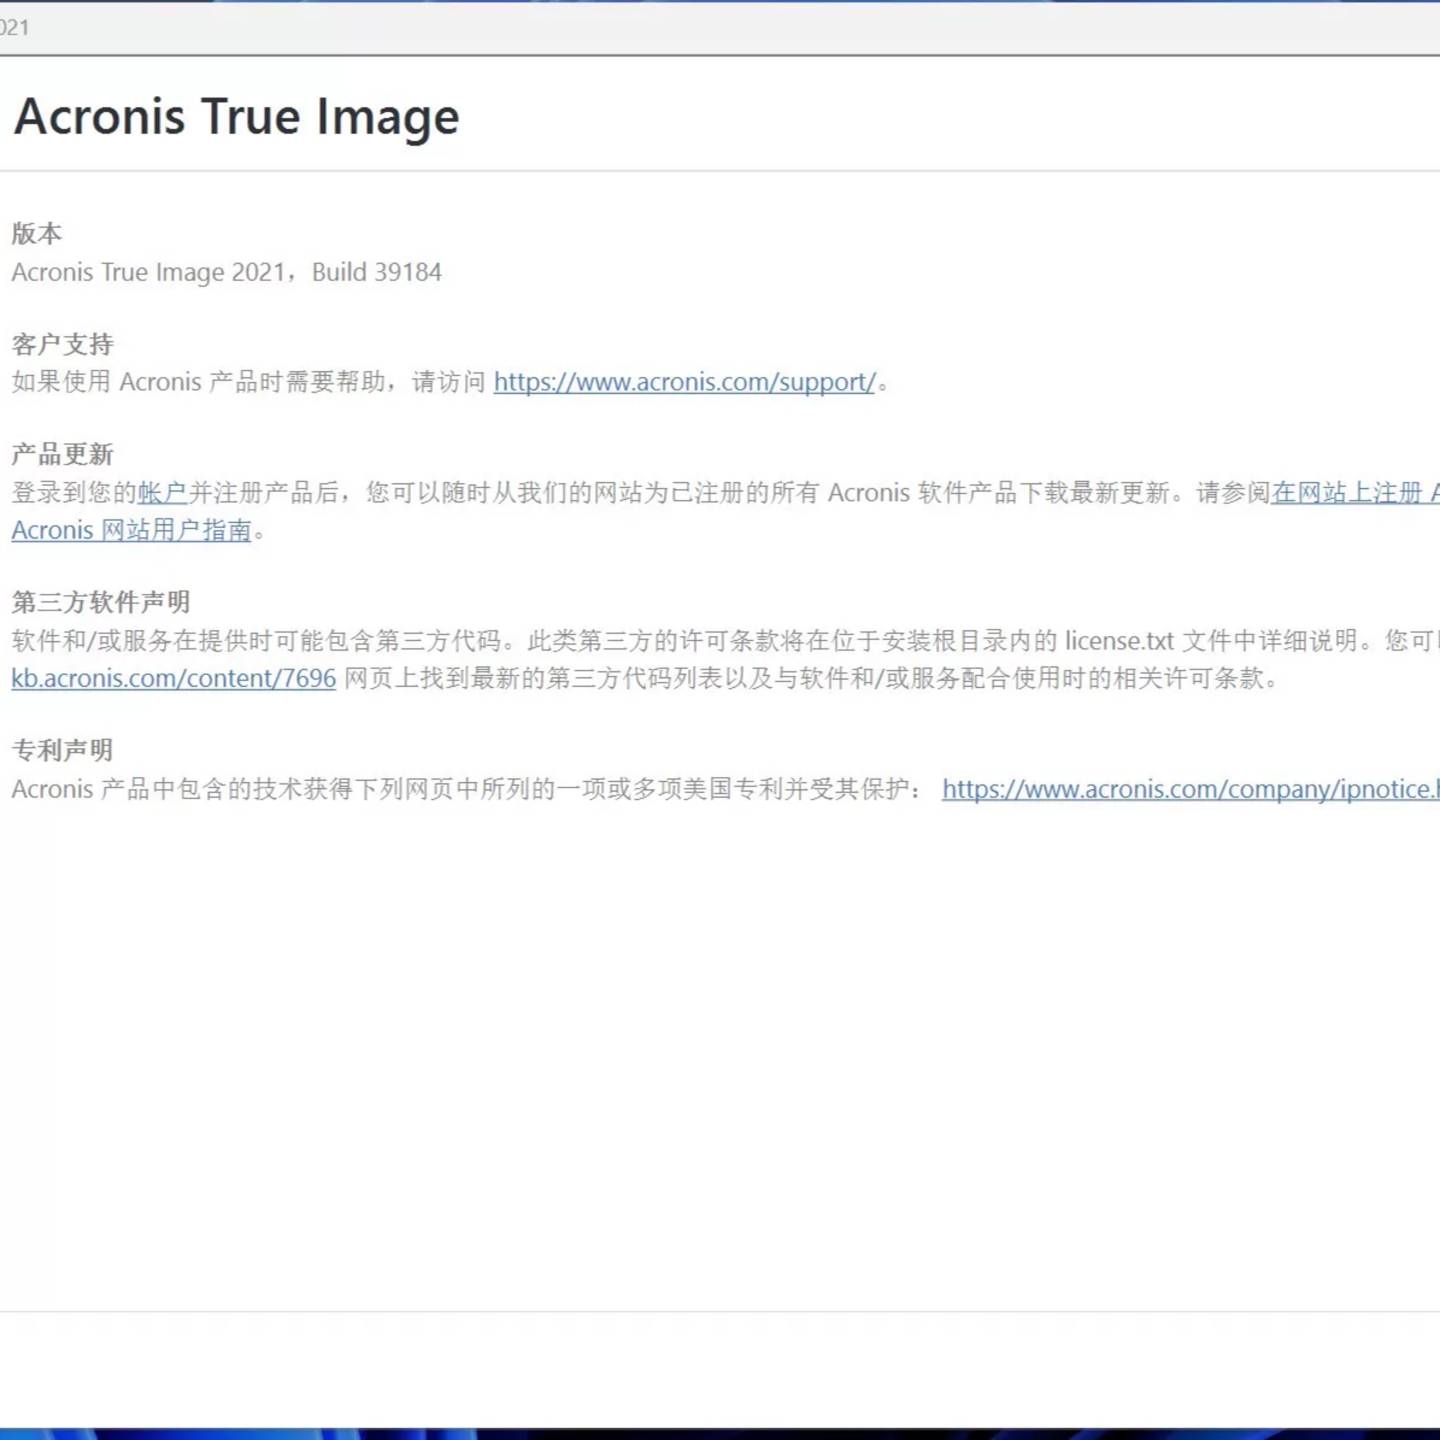
Task: Click the license.txt text mention
Action: (1119, 640)
